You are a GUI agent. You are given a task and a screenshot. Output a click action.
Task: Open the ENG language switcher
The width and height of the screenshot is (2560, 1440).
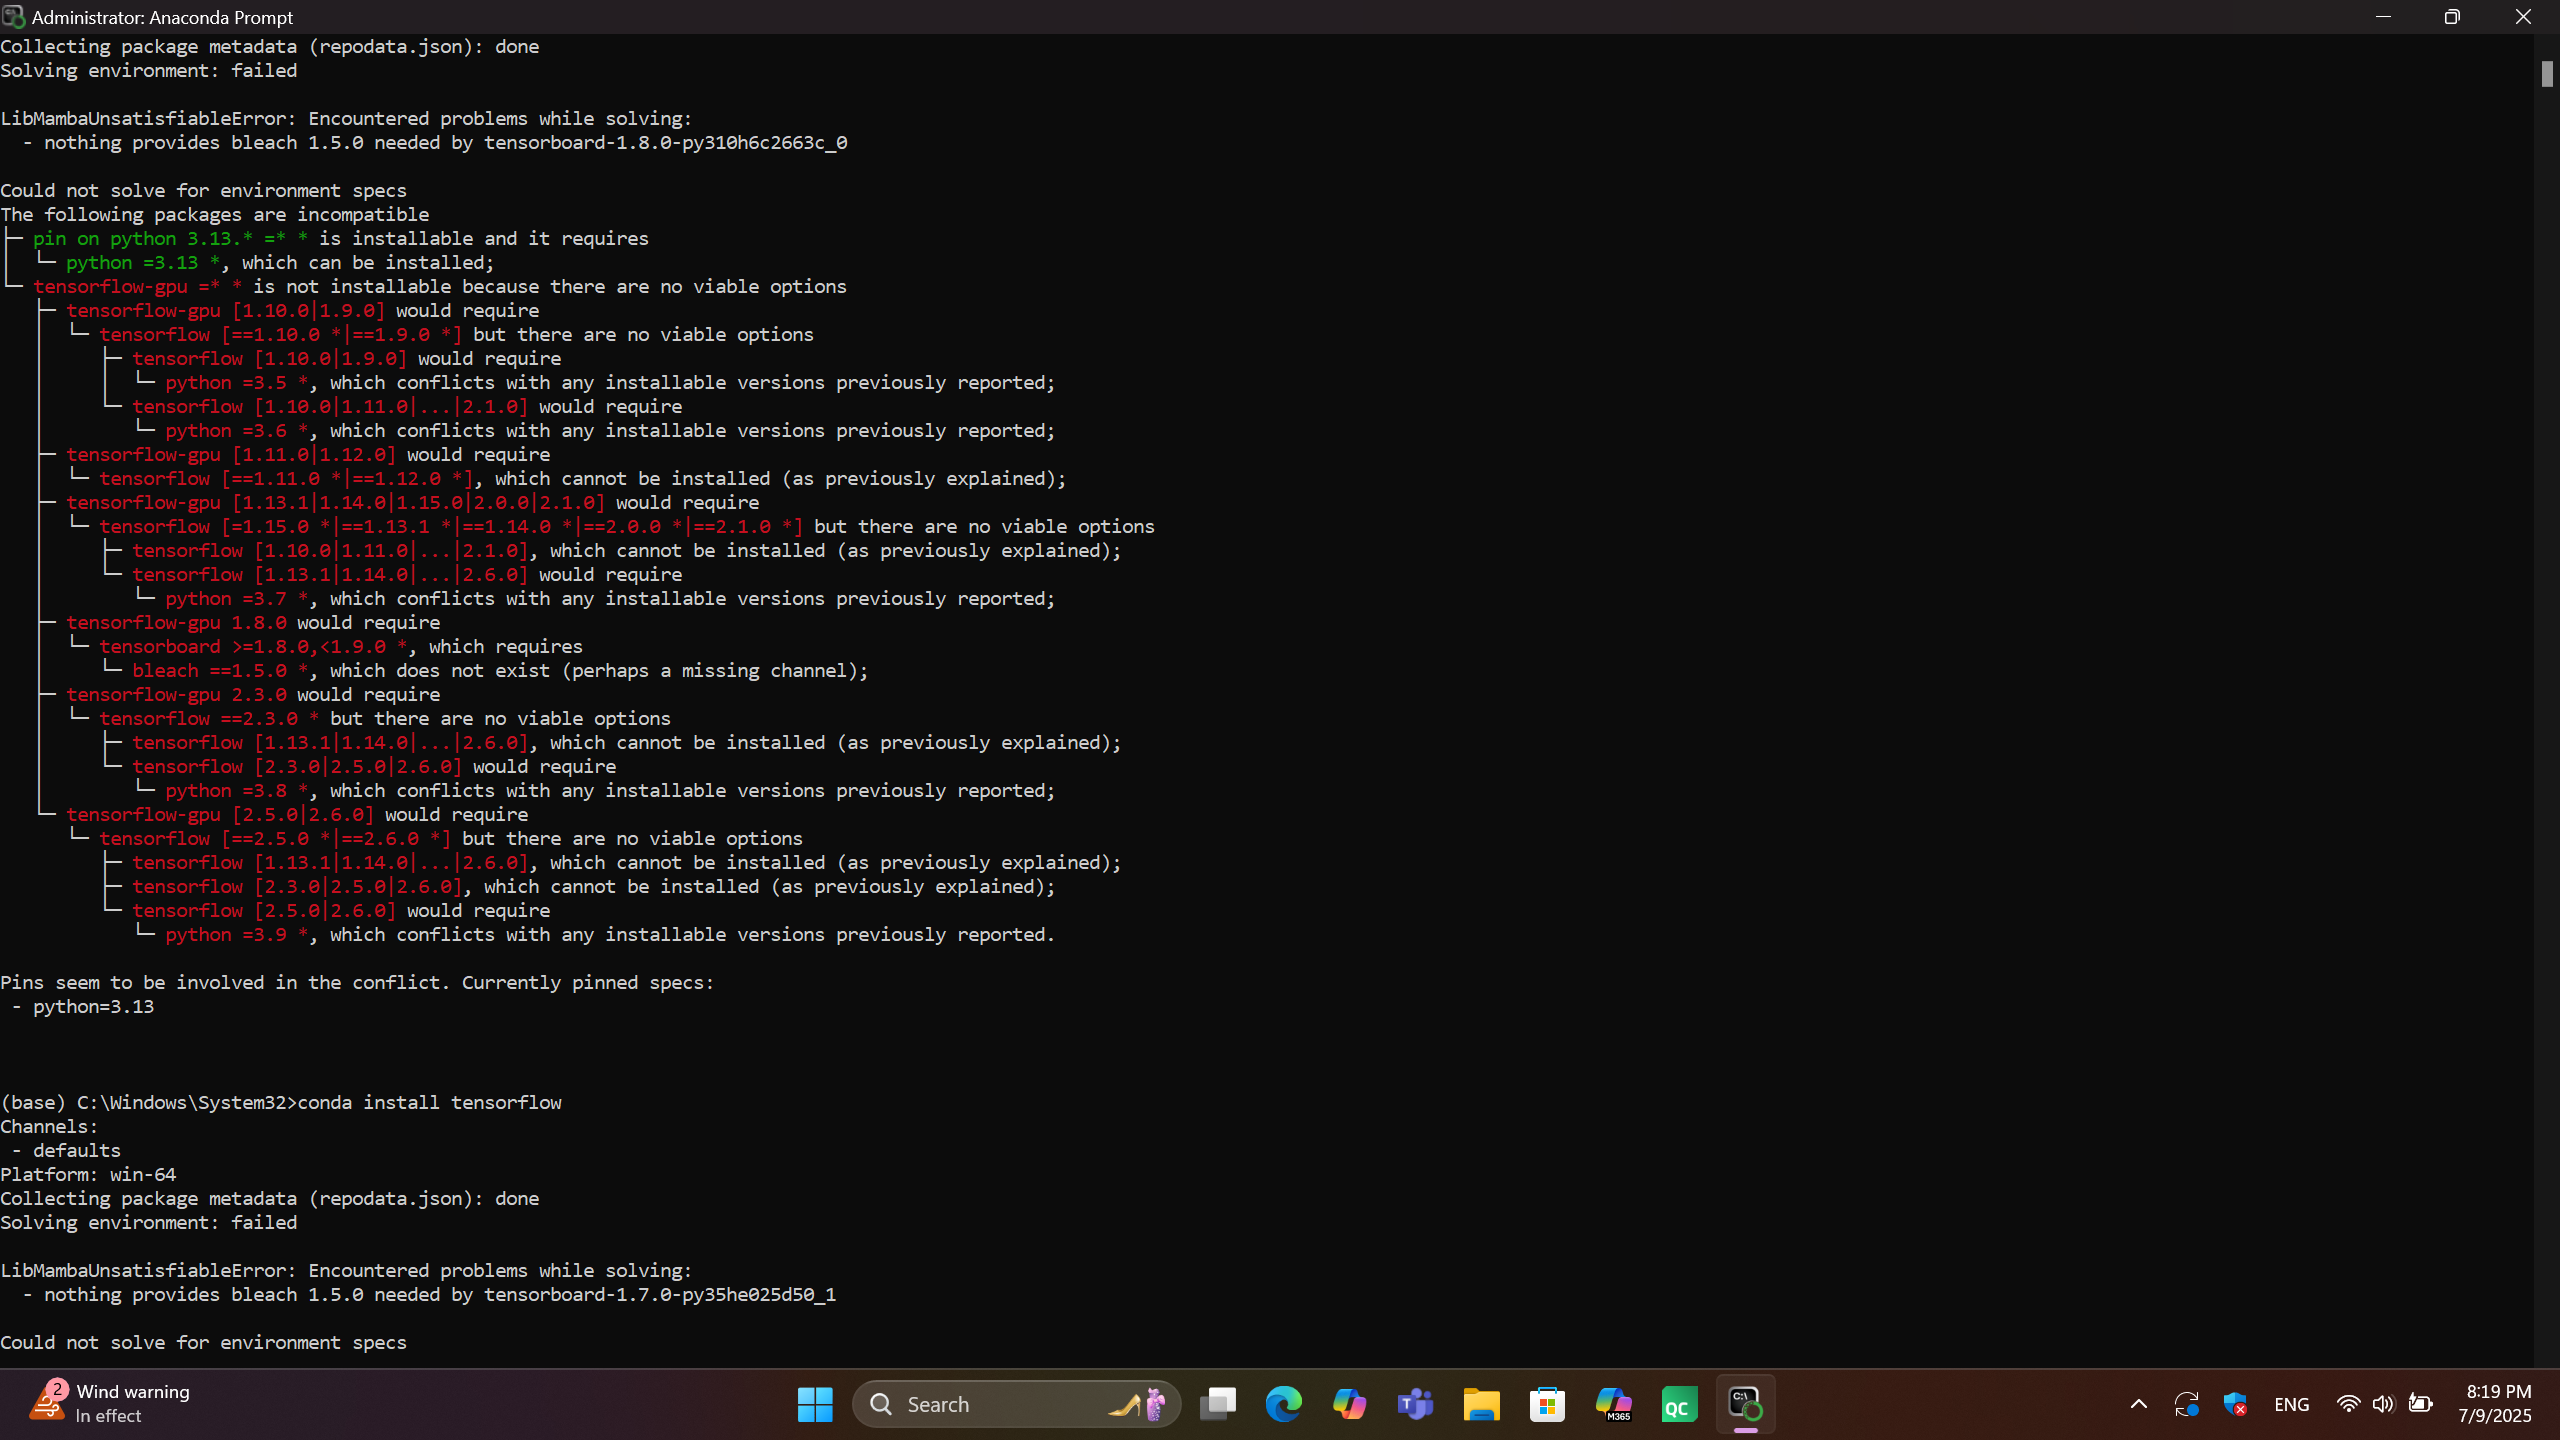(x=2291, y=1404)
